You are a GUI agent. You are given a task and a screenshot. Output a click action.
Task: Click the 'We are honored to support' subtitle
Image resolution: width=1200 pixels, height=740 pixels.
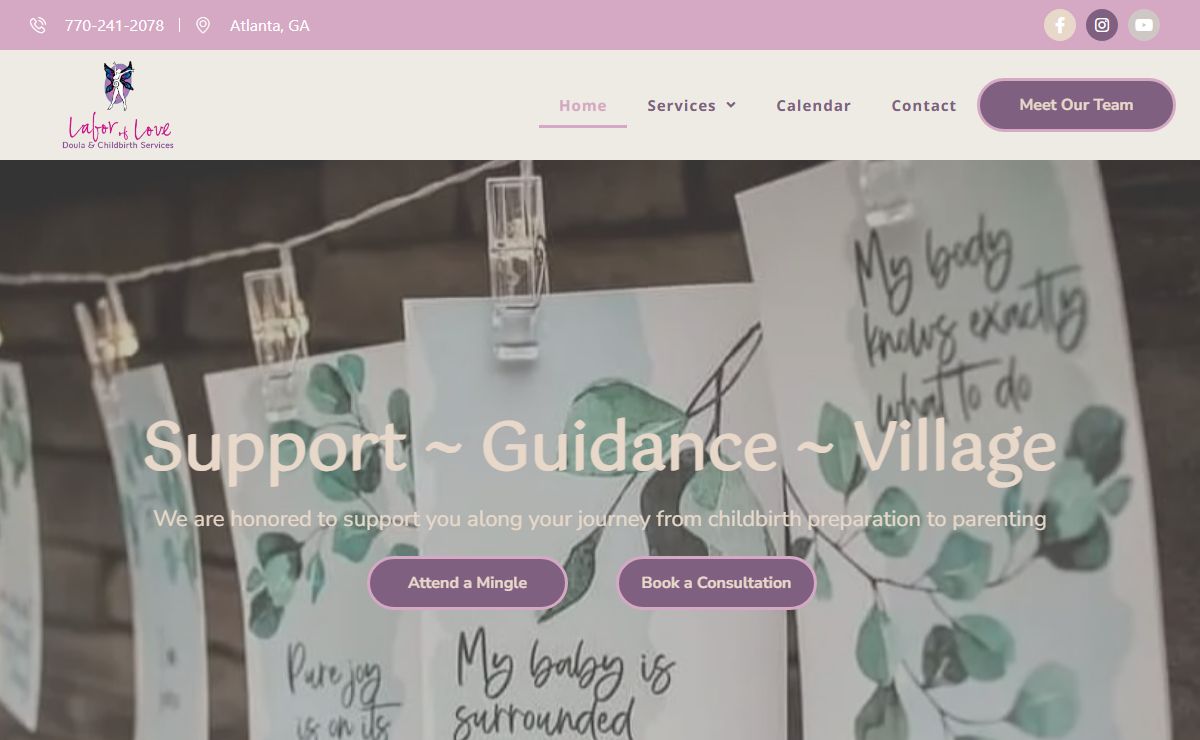600,519
